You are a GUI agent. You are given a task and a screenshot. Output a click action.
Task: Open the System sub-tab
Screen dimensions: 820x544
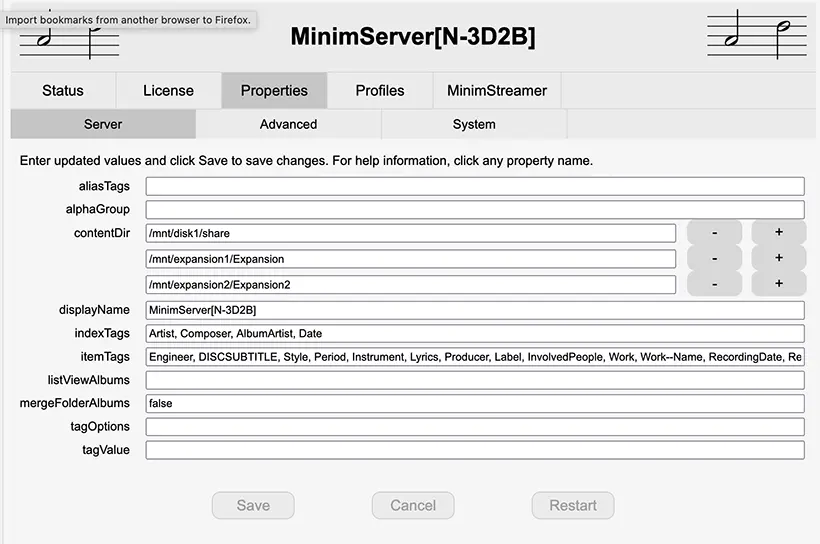click(x=474, y=124)
